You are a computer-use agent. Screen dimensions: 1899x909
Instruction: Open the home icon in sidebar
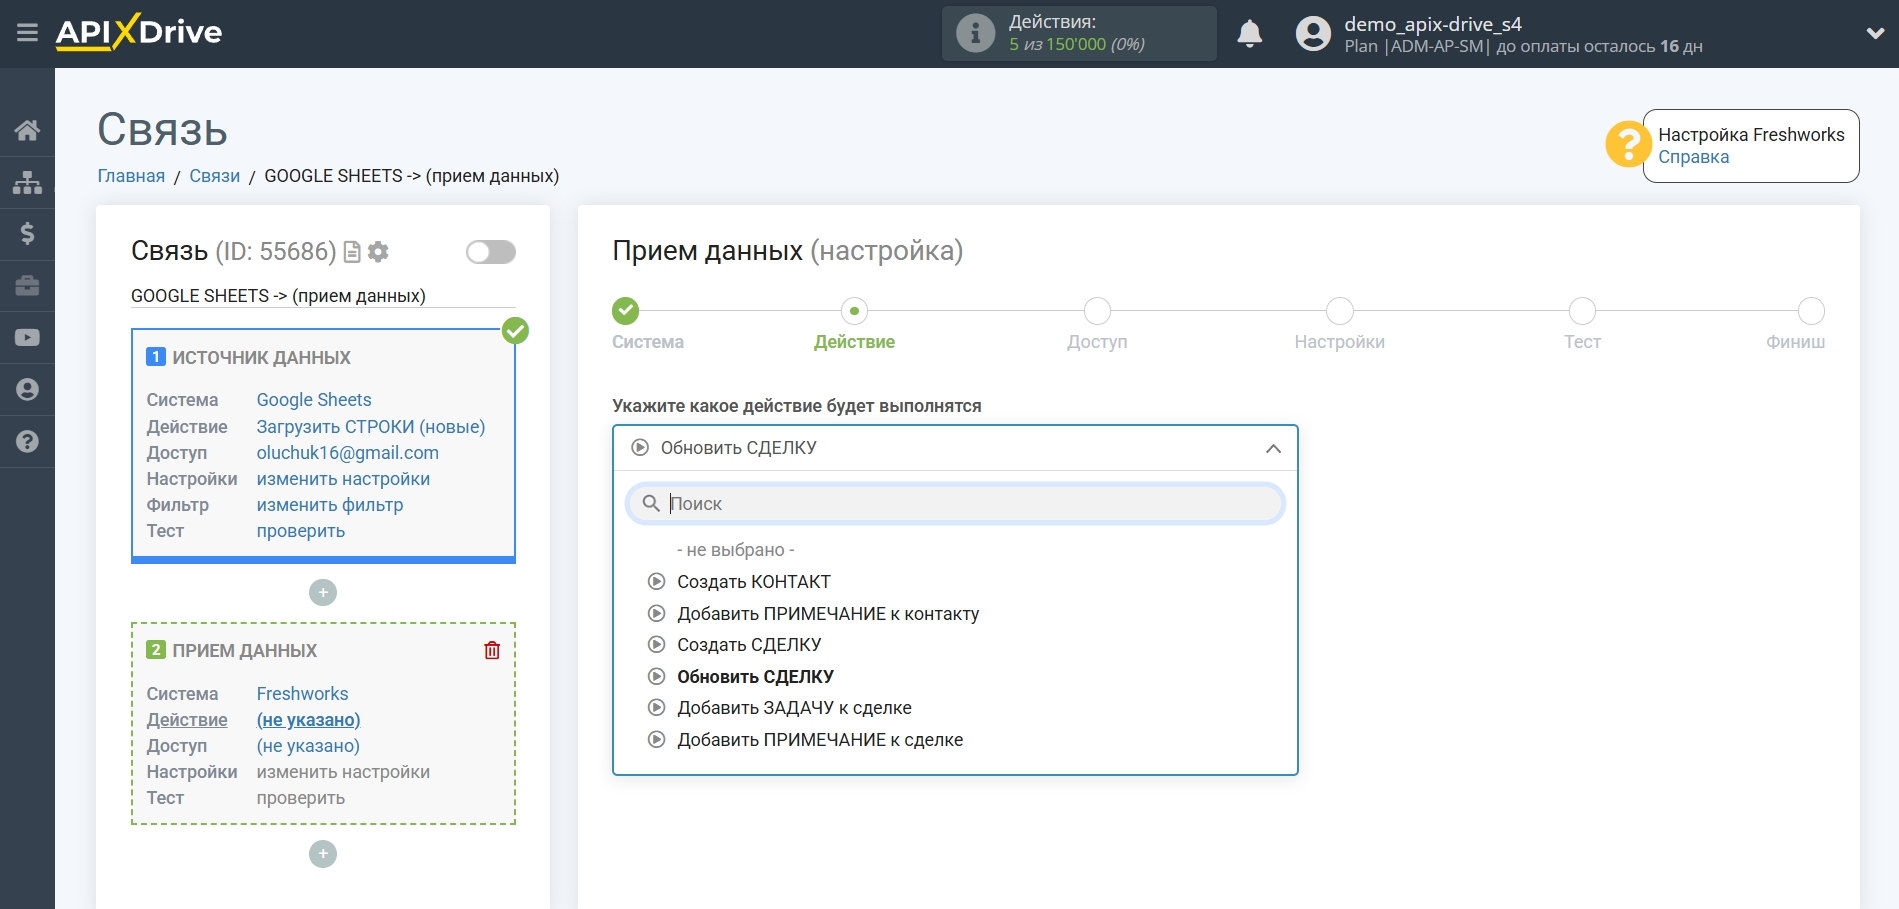point(27,130)
